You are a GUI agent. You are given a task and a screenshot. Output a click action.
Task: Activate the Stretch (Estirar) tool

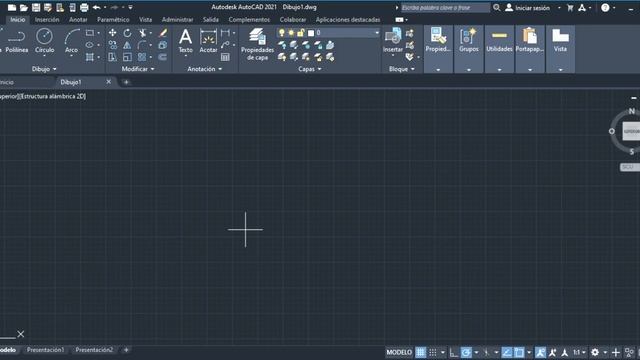click(x=112, y=57)
